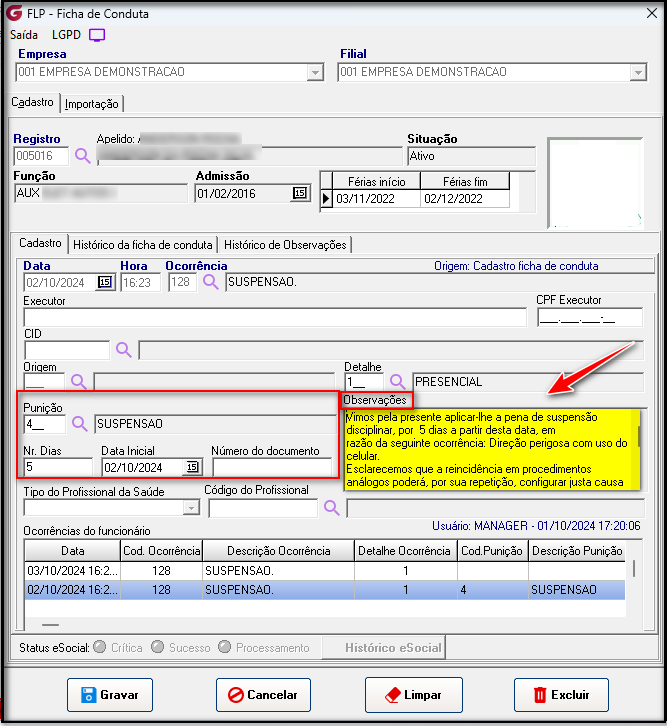Click the CID lookup magnifier
This screenshot has width=667, height=726.
pos(124,350)
